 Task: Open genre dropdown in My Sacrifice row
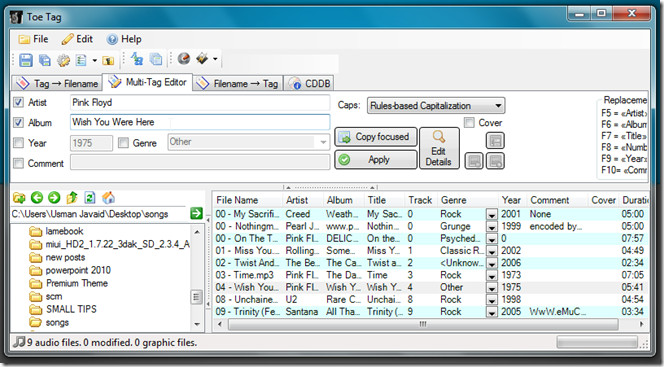491,214
